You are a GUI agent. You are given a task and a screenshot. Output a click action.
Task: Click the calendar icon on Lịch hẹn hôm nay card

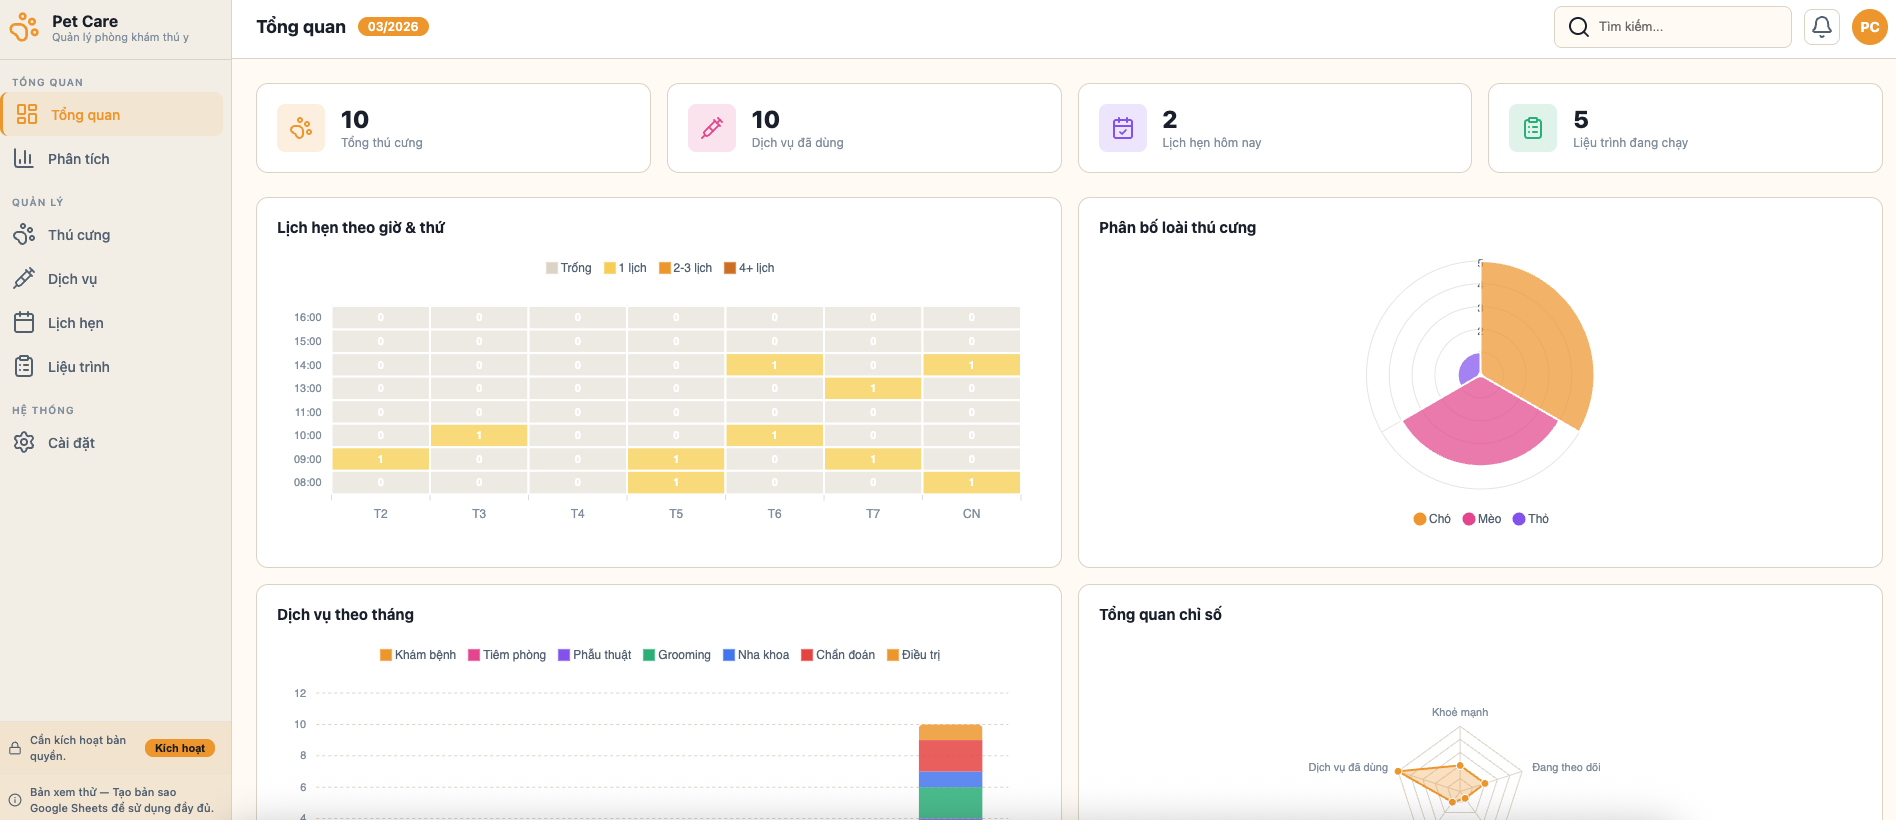click(1123, 128)
